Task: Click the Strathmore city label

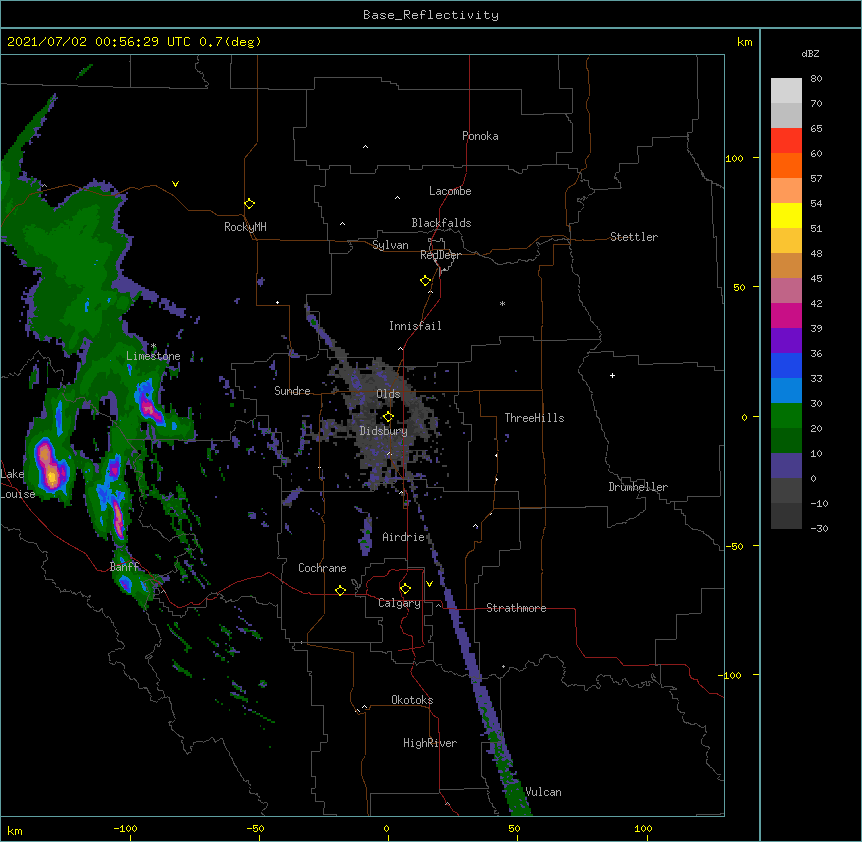Action: (516, 608)
